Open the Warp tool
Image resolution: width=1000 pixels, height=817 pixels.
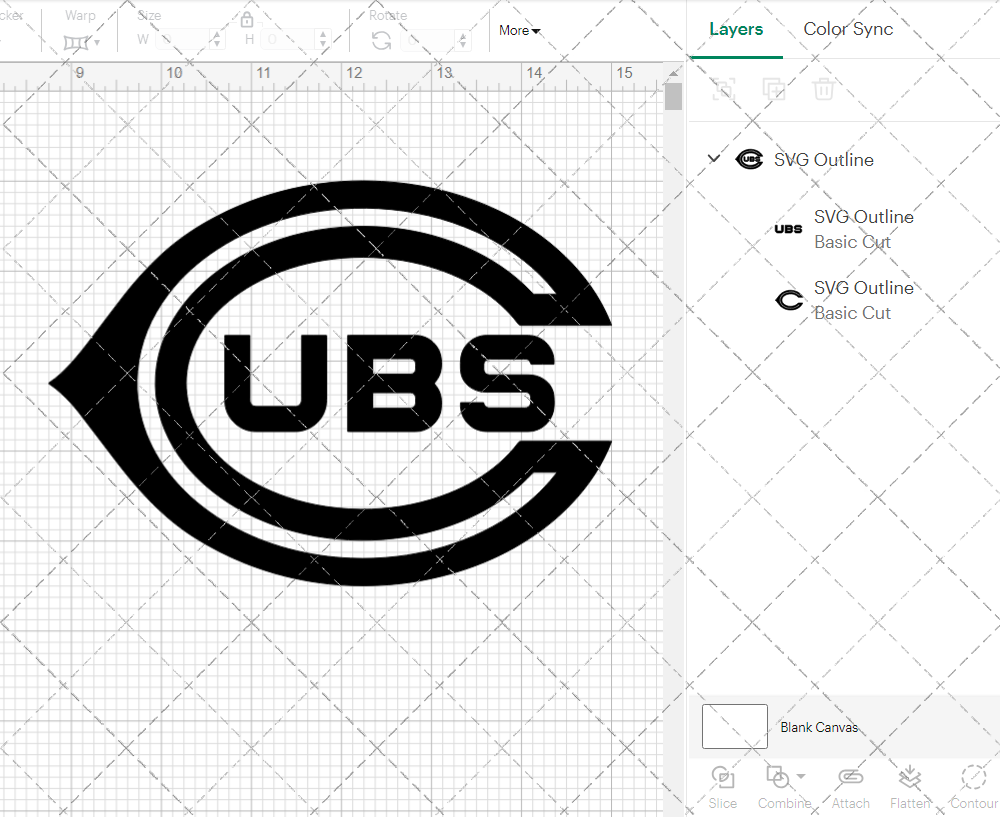coord(75,40)
